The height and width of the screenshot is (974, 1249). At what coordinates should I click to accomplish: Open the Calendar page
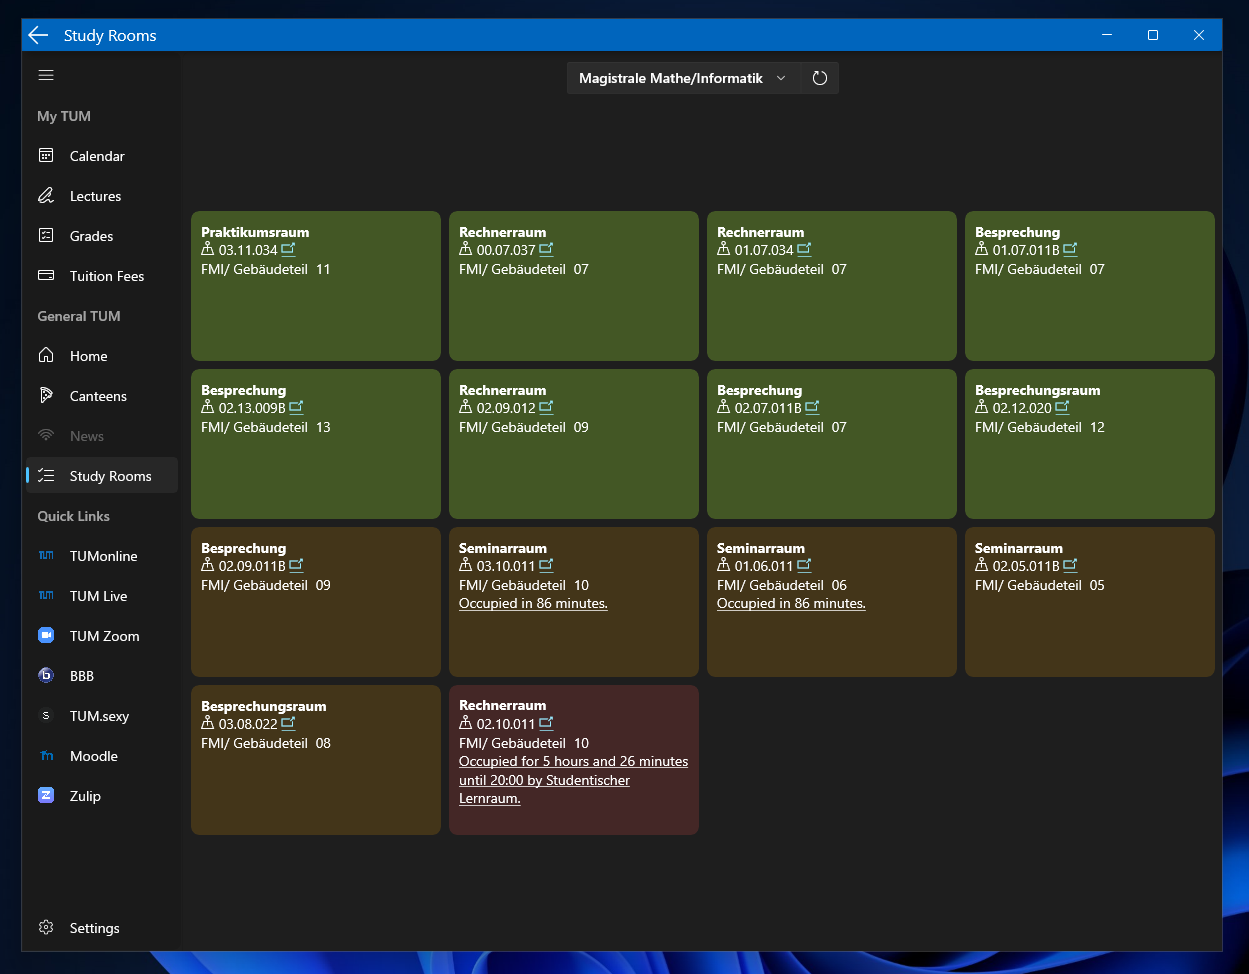click(97, 156)
